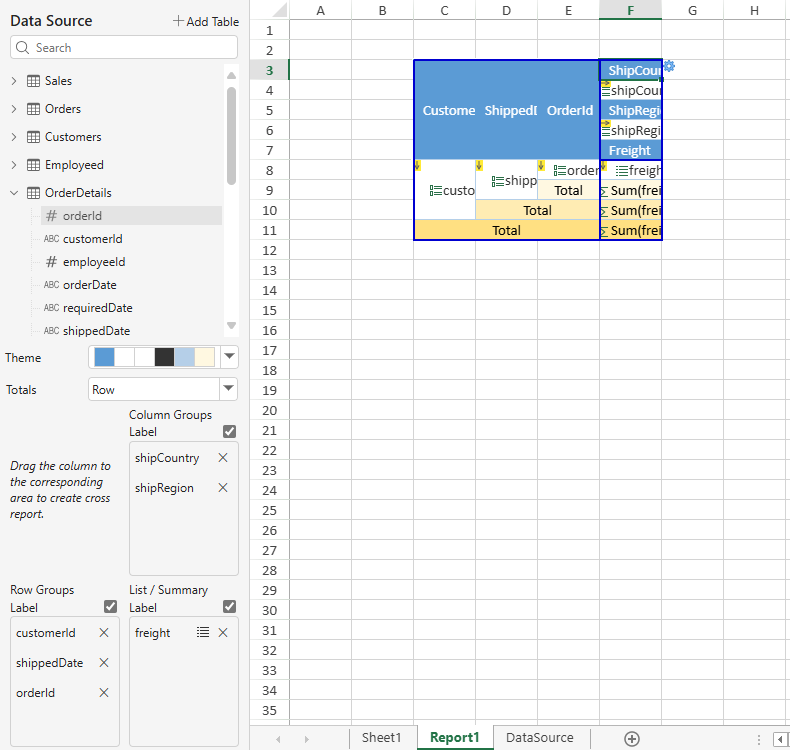Click the settings gear icon beside ShipCountry cell

[x=669, y=66]
